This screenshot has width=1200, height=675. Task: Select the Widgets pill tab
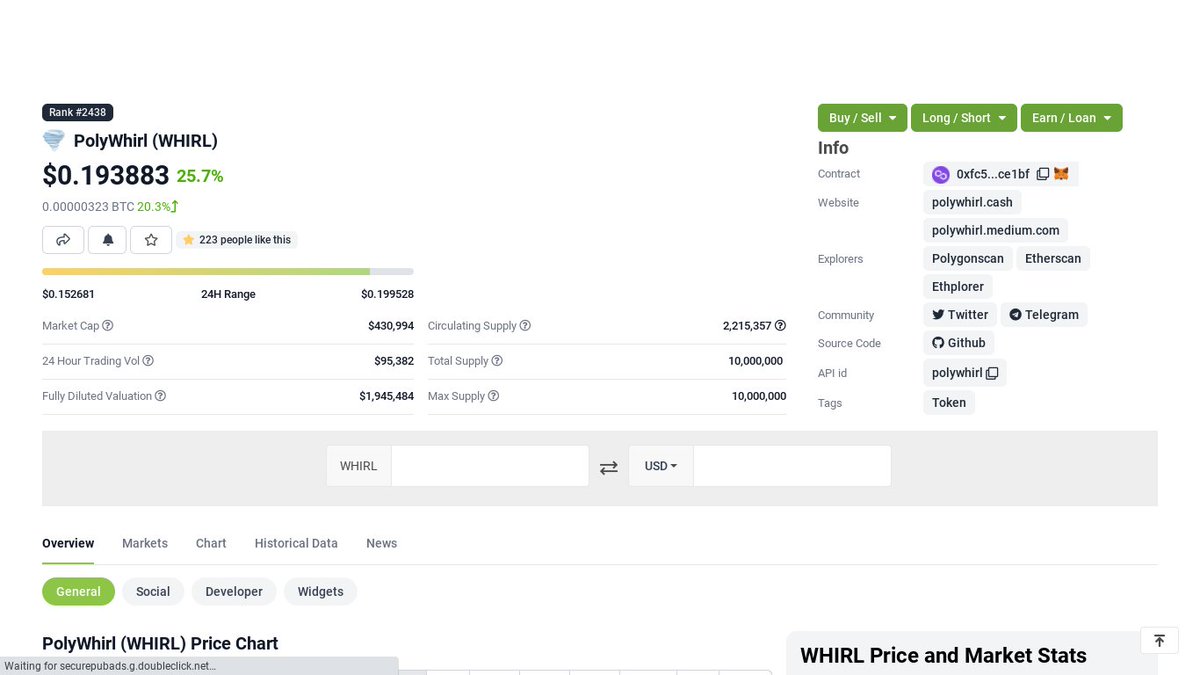321,591
